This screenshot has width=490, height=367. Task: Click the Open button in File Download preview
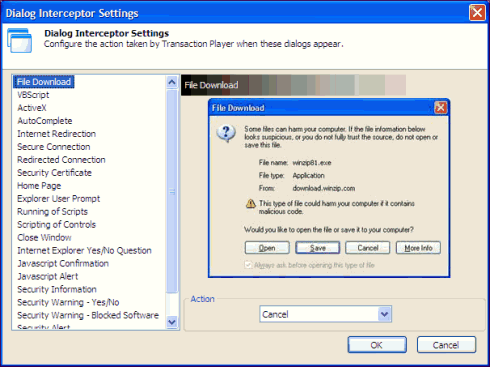[267, 248]
